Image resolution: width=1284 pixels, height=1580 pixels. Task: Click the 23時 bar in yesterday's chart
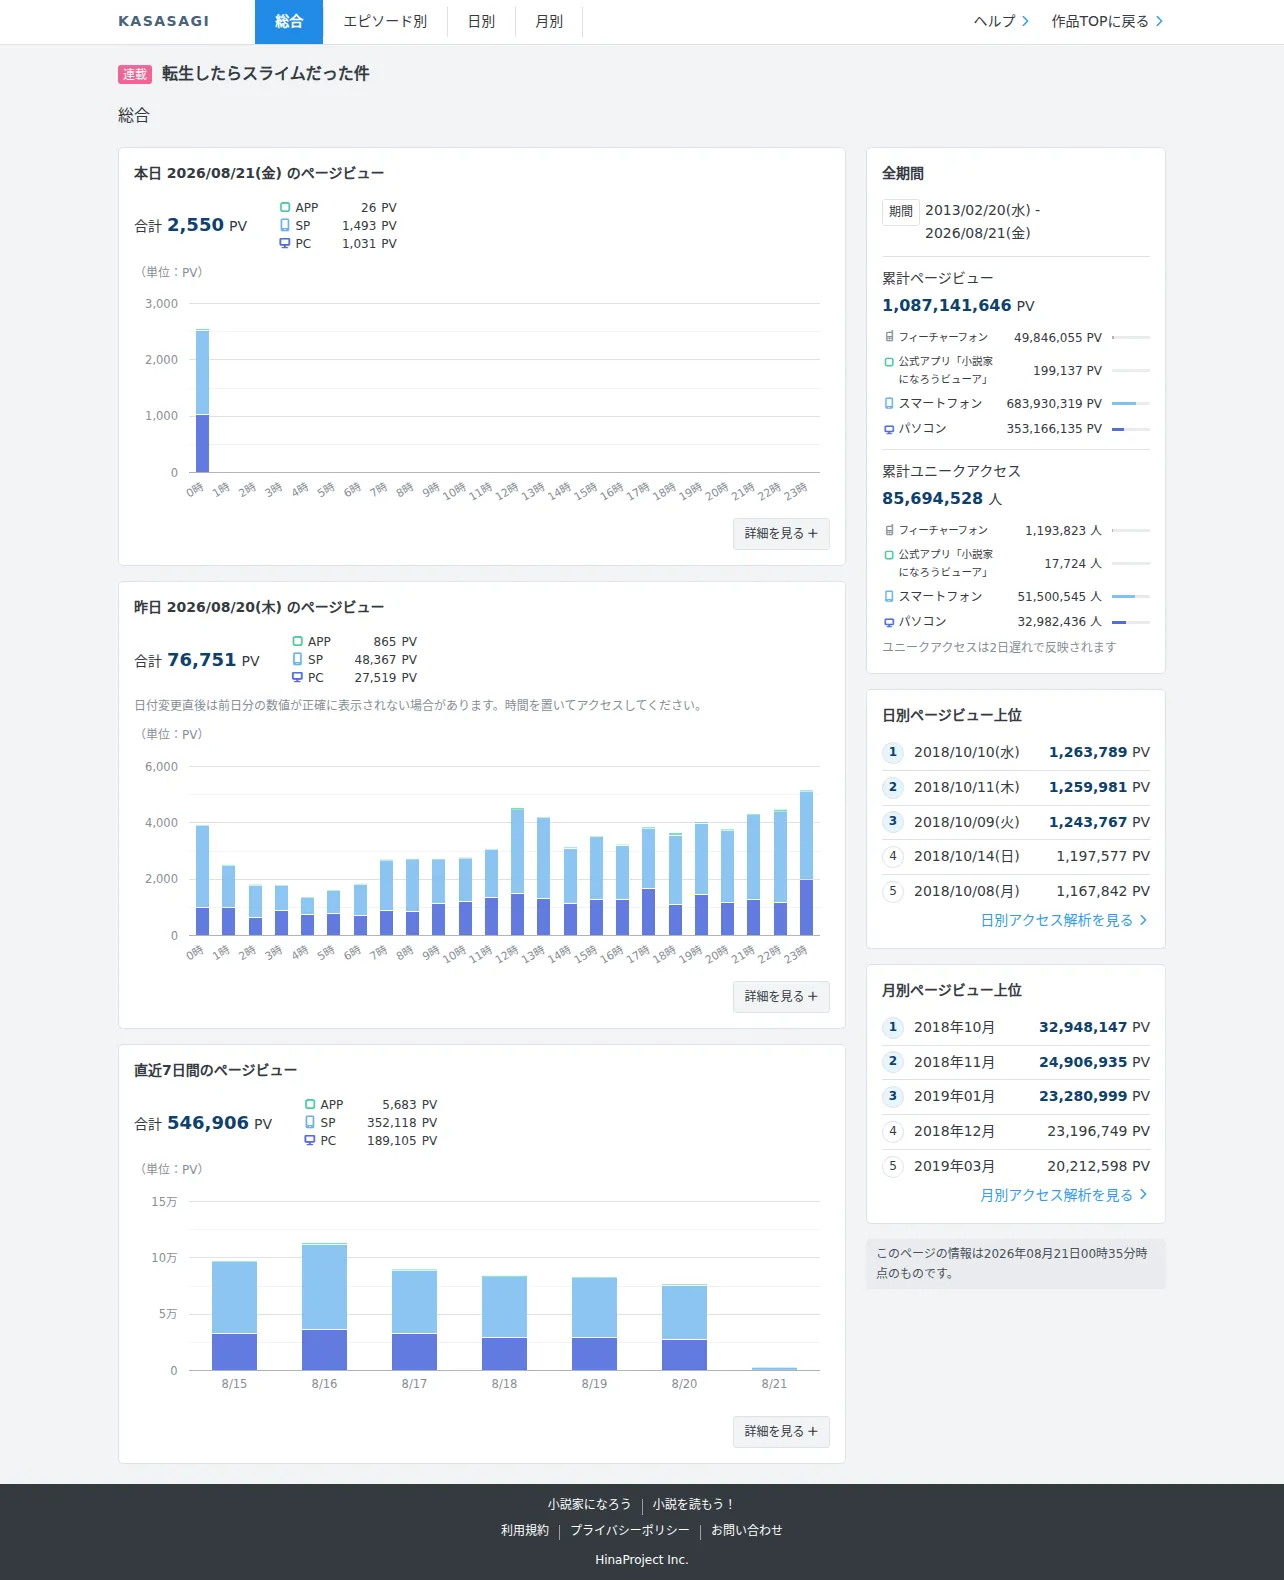tap(806, 863)
